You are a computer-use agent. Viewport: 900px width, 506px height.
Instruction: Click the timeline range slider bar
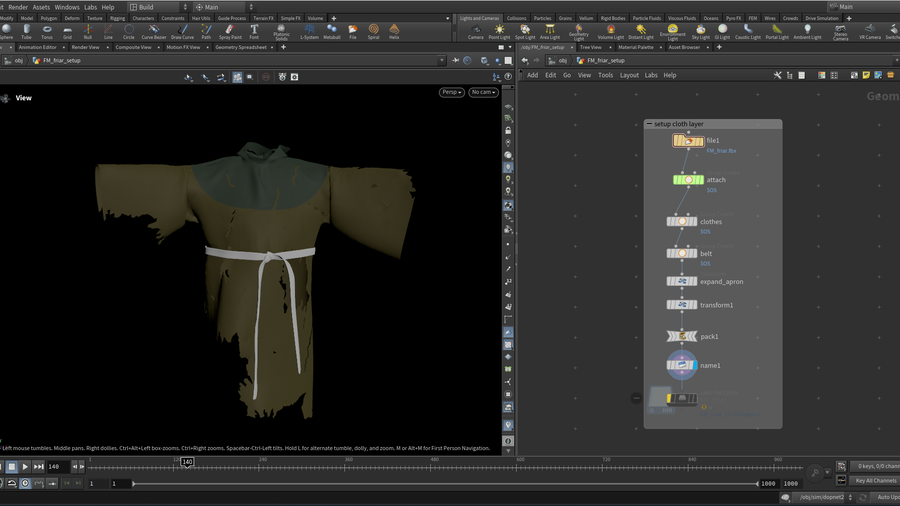coord(445,484)
